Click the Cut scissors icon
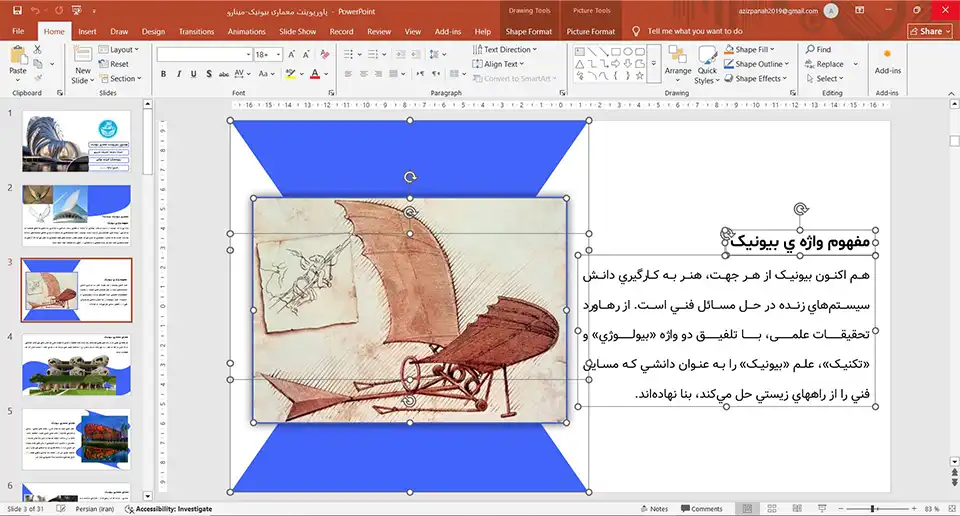 pyautogui.click(x=37, y=49)
